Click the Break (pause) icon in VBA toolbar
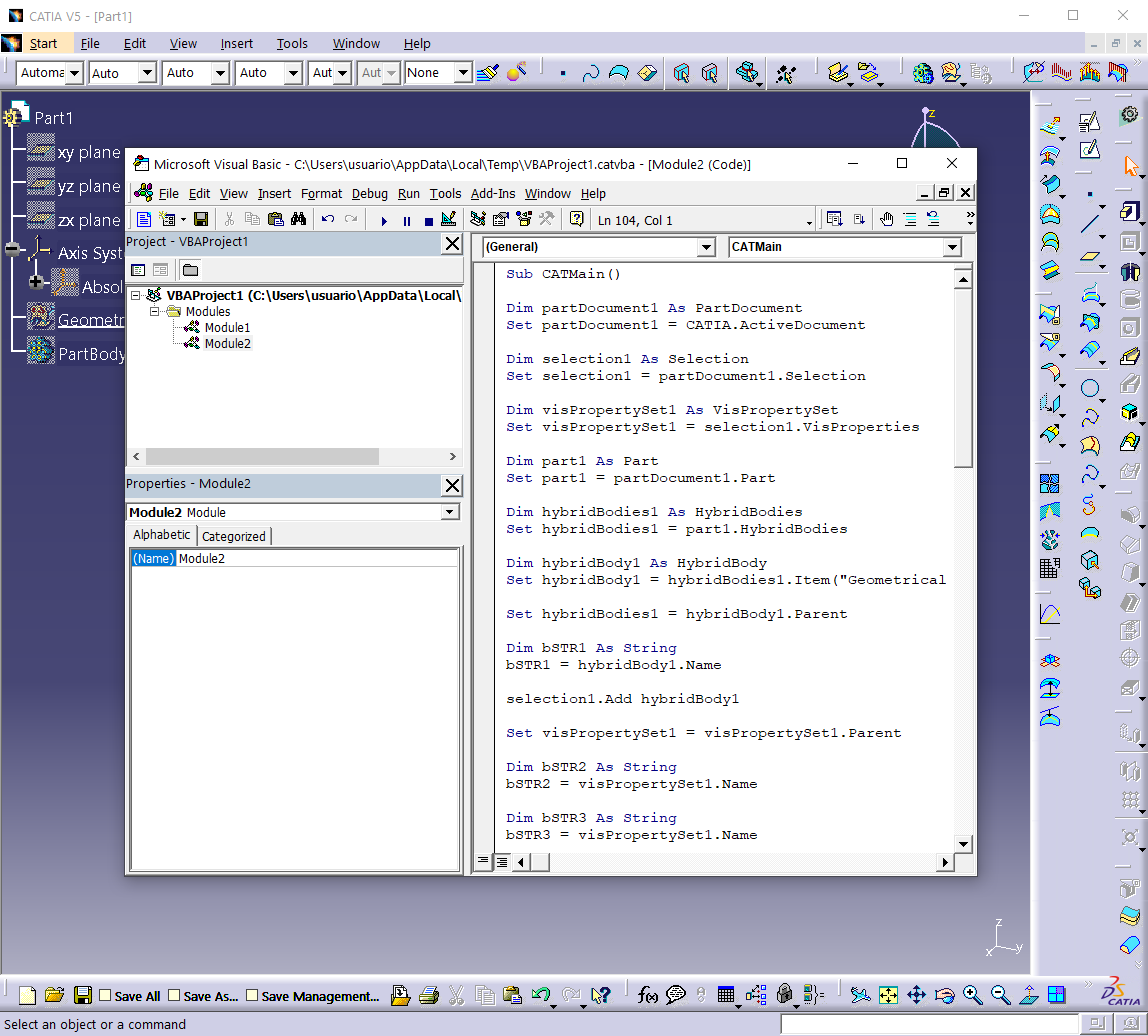The image size is (1148, 1036). (x=406, y=220)
